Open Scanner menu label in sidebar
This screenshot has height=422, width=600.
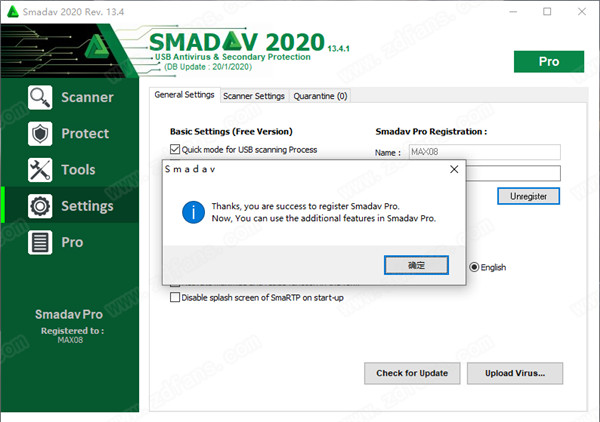click(87, 97)
